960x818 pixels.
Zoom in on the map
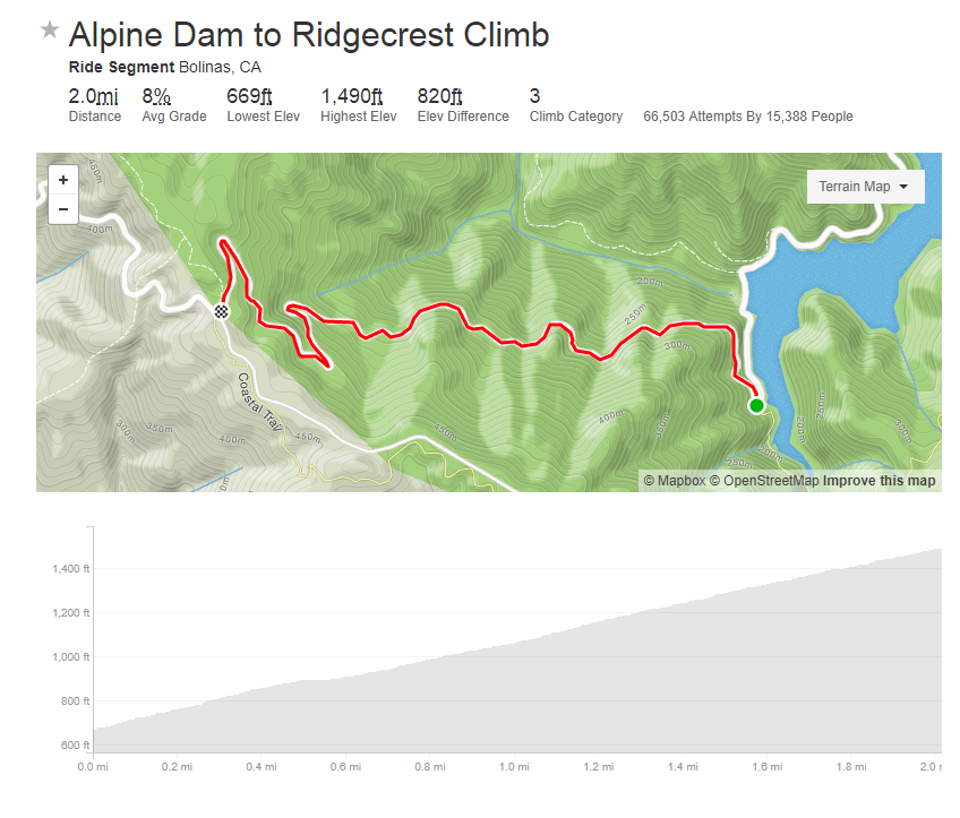click(x=63, y=180)
